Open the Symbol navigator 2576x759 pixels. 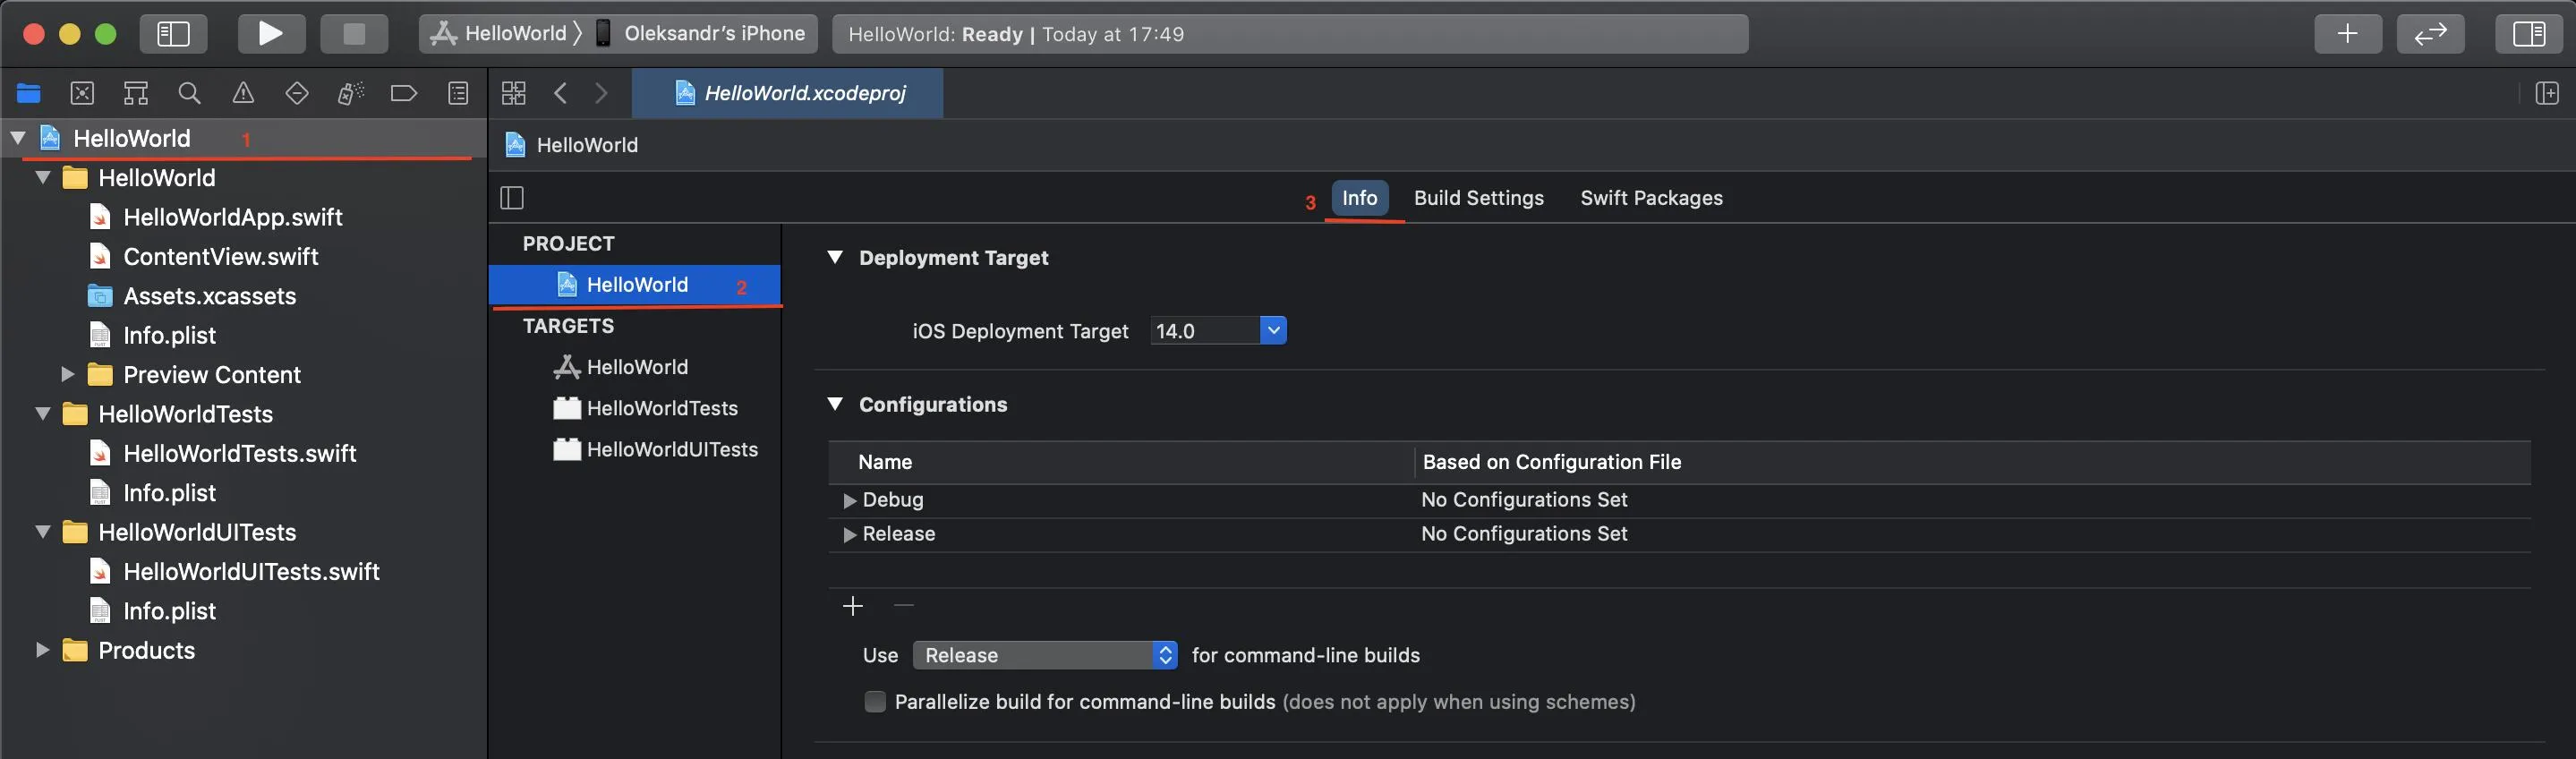136,94
